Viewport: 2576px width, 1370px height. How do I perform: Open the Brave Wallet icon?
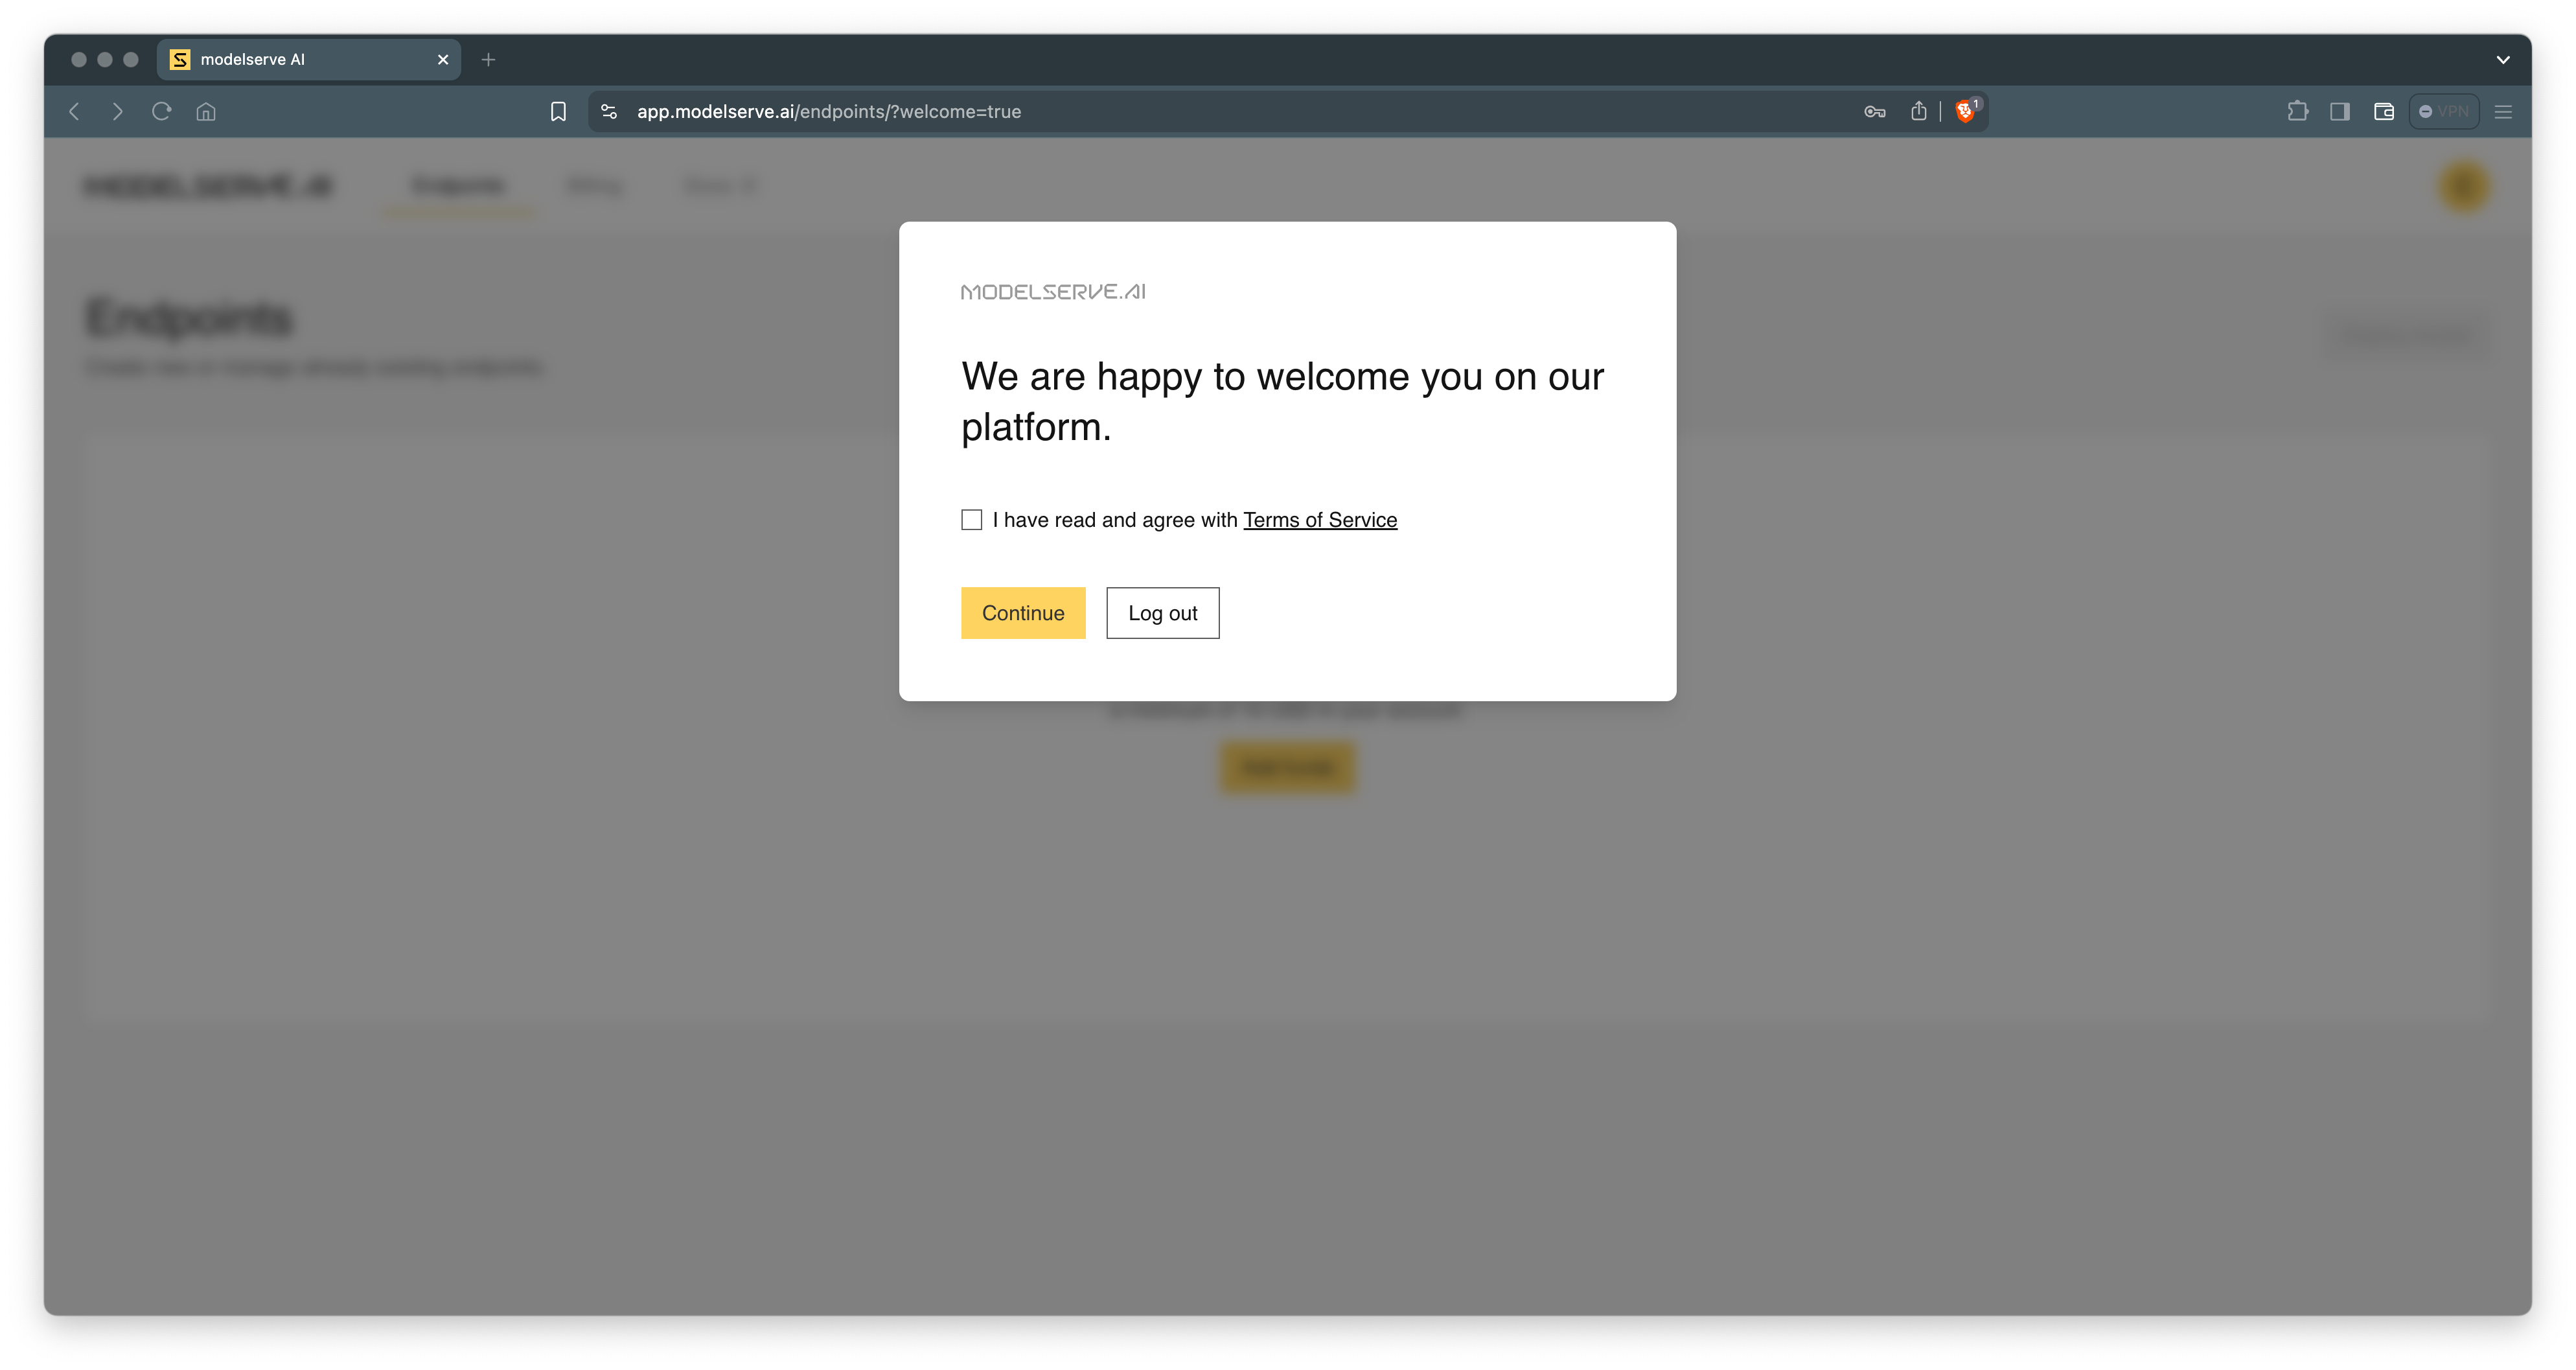[2384, 111]
